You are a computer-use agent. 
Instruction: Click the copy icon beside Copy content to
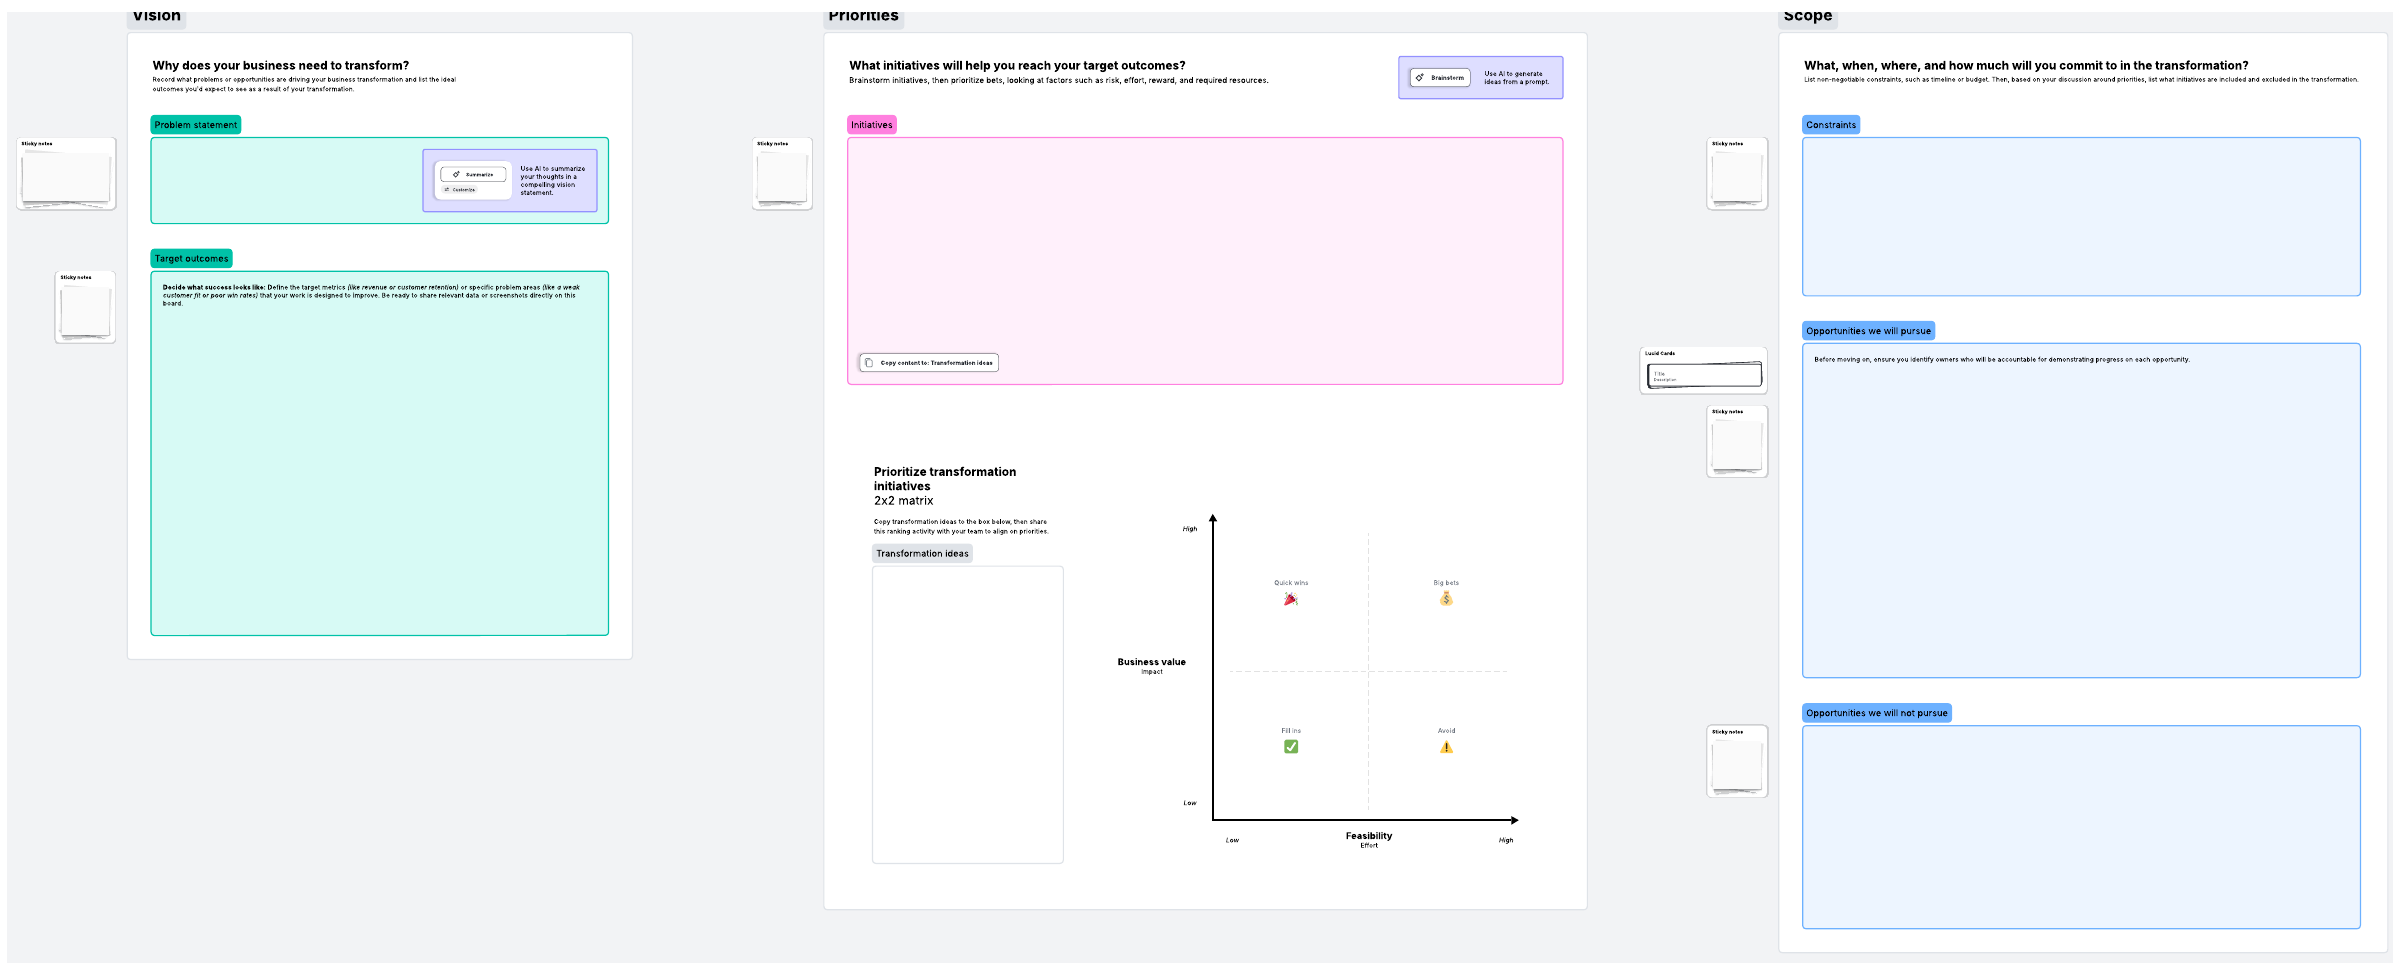pyautogui.click(x=869, y=363)
